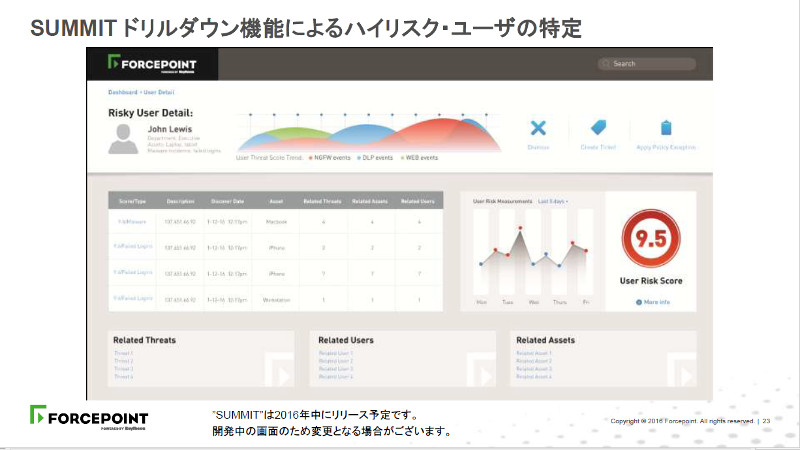This screenshot has height=450, width=800.
Task: Click the Forcepoint logo in slide footer
Action: pyautogui.click(x=89, y=418)
